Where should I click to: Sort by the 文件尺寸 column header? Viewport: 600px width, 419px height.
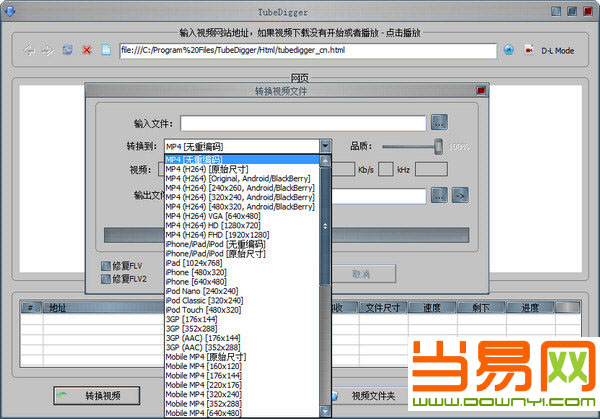point(383,307)
